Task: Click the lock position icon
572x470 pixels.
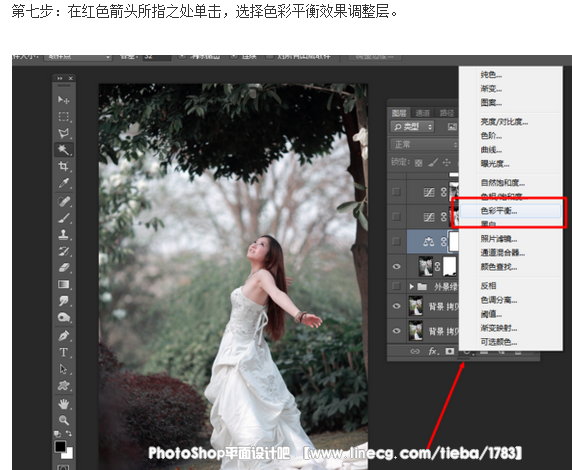Action: click(447, 162)
